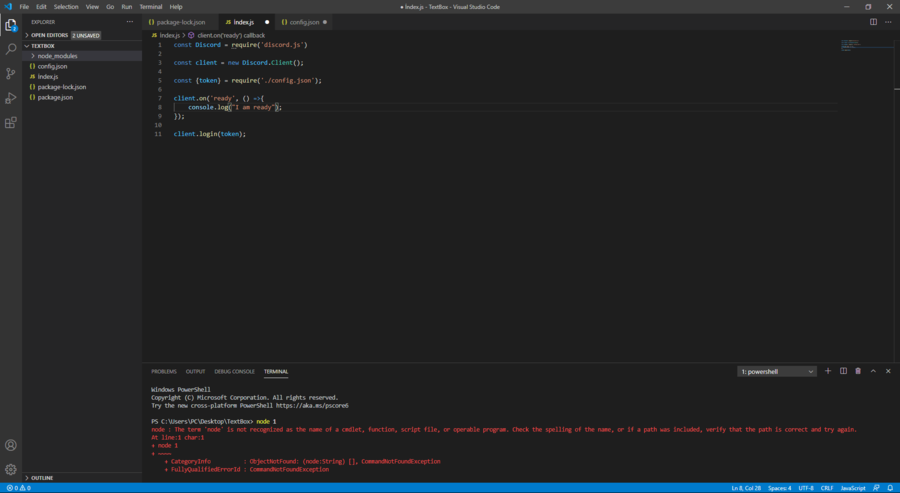
Task: Expand the Open Editors section
Action: coord(49,35)
